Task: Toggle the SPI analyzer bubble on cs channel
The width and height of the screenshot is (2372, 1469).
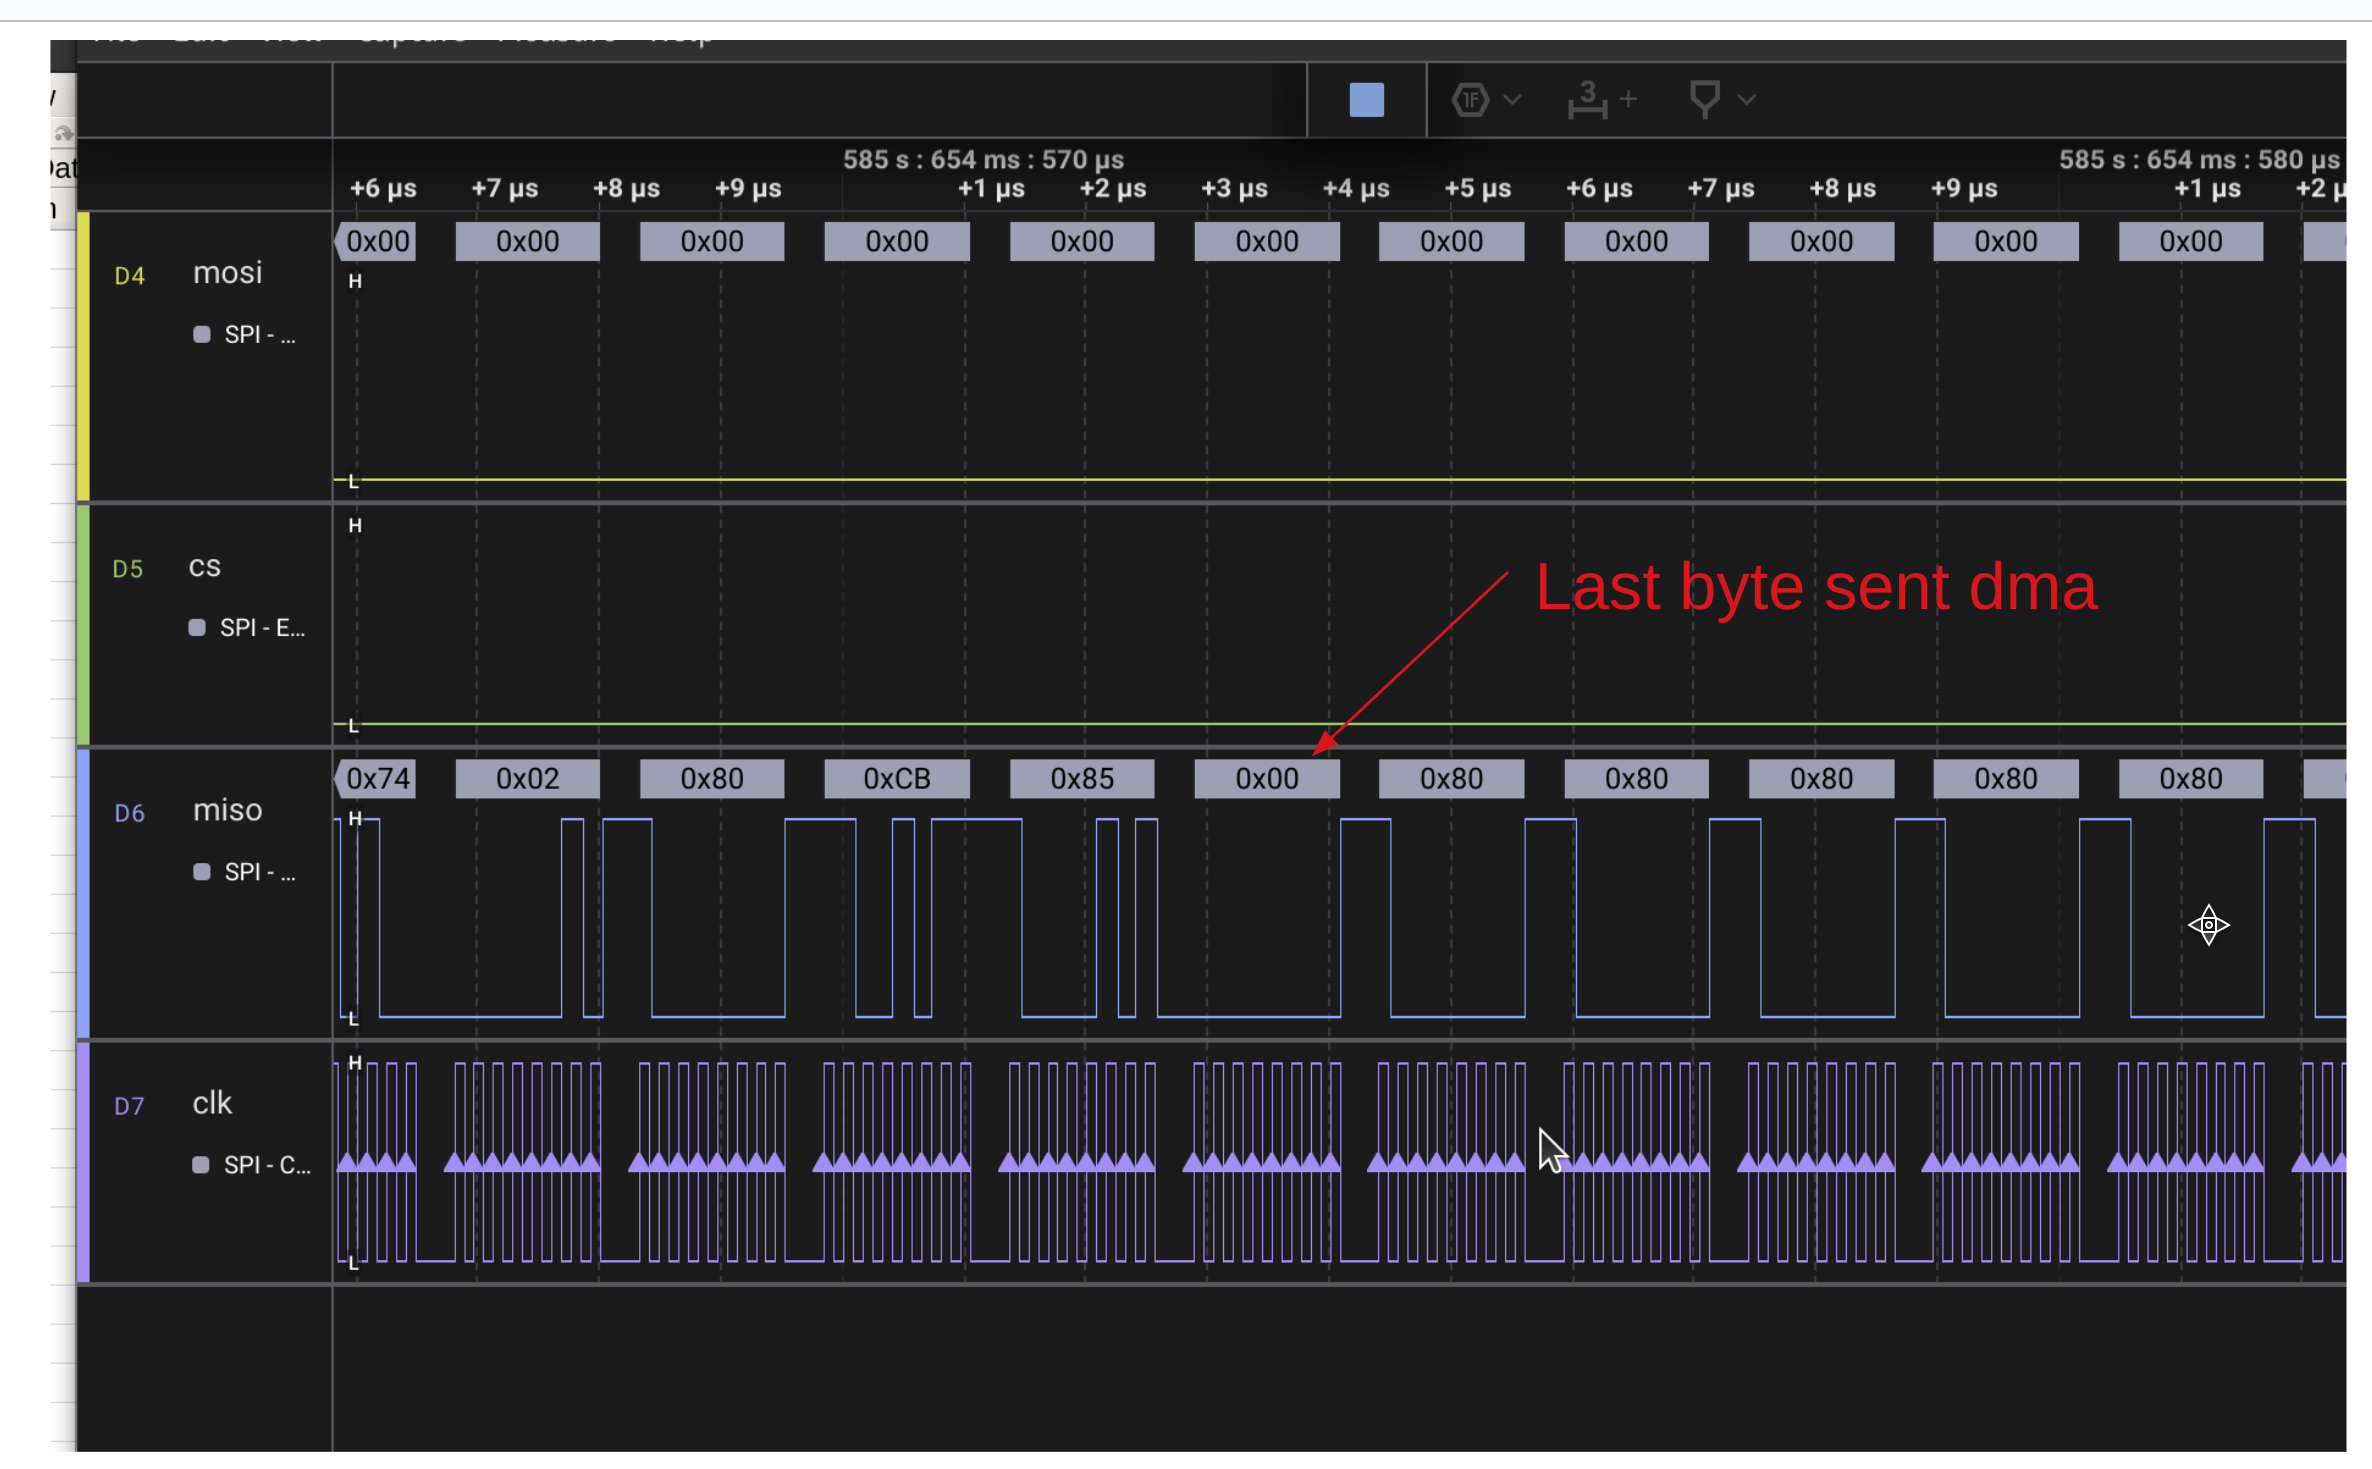Action: click(196, 628)
